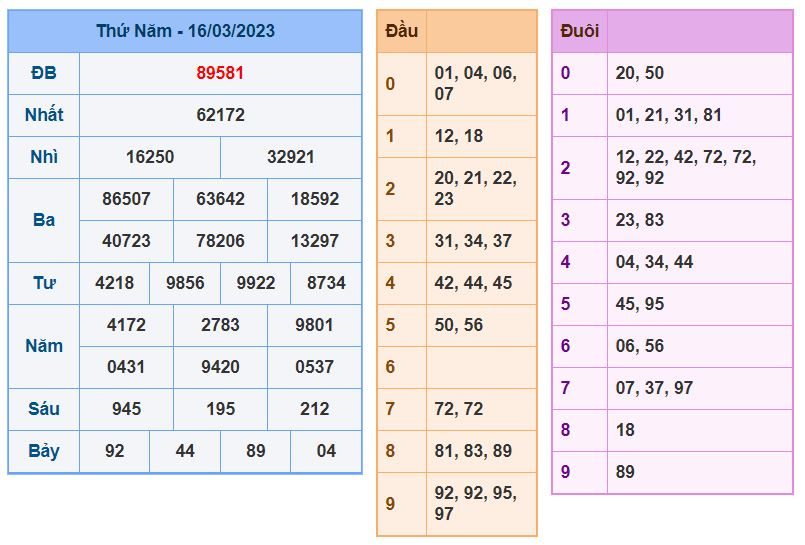Select third prize number 13297

tap(315, 241)
